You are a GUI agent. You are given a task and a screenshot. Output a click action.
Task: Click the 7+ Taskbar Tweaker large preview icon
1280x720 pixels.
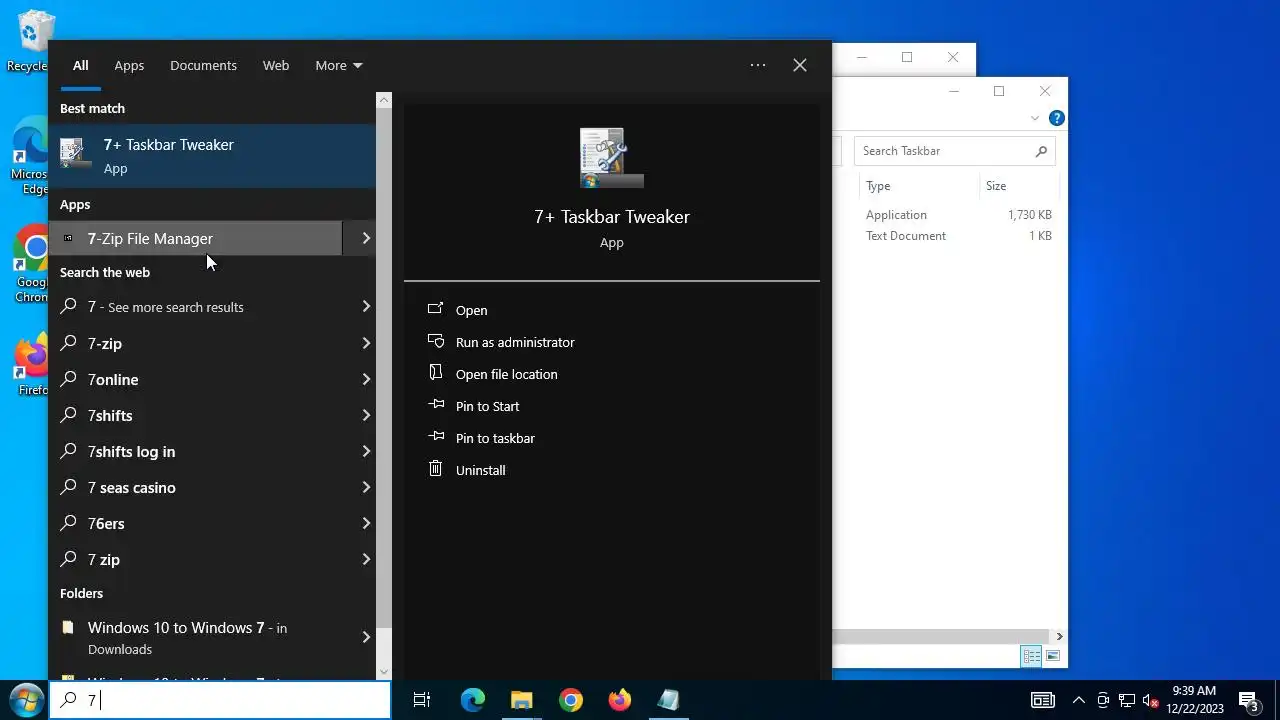pyautogui.click(x=611, y=158)
